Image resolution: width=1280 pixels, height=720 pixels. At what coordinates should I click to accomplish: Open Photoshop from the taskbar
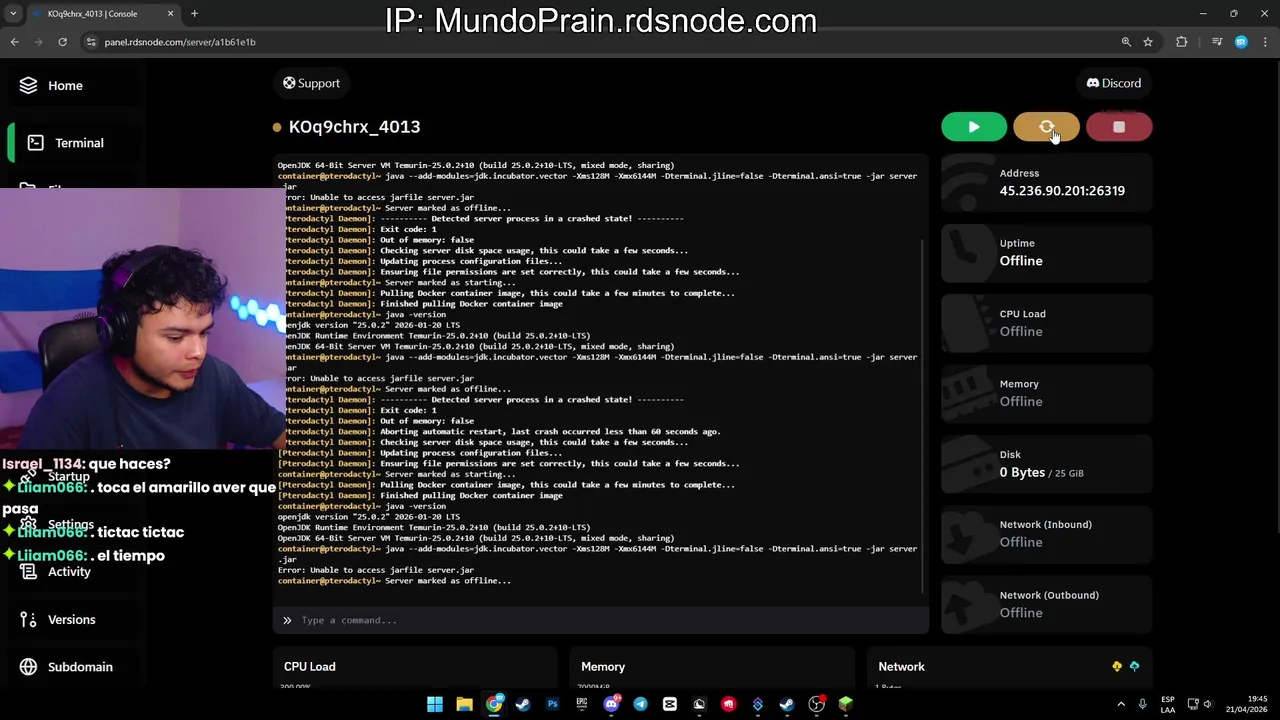552,704
